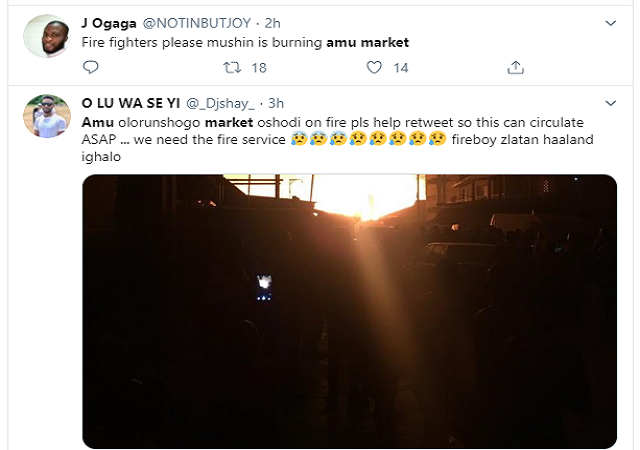This screenshot has height=450, width=640.
Task: Click the bold 'amu market' text
Action: tap(367, 42)
